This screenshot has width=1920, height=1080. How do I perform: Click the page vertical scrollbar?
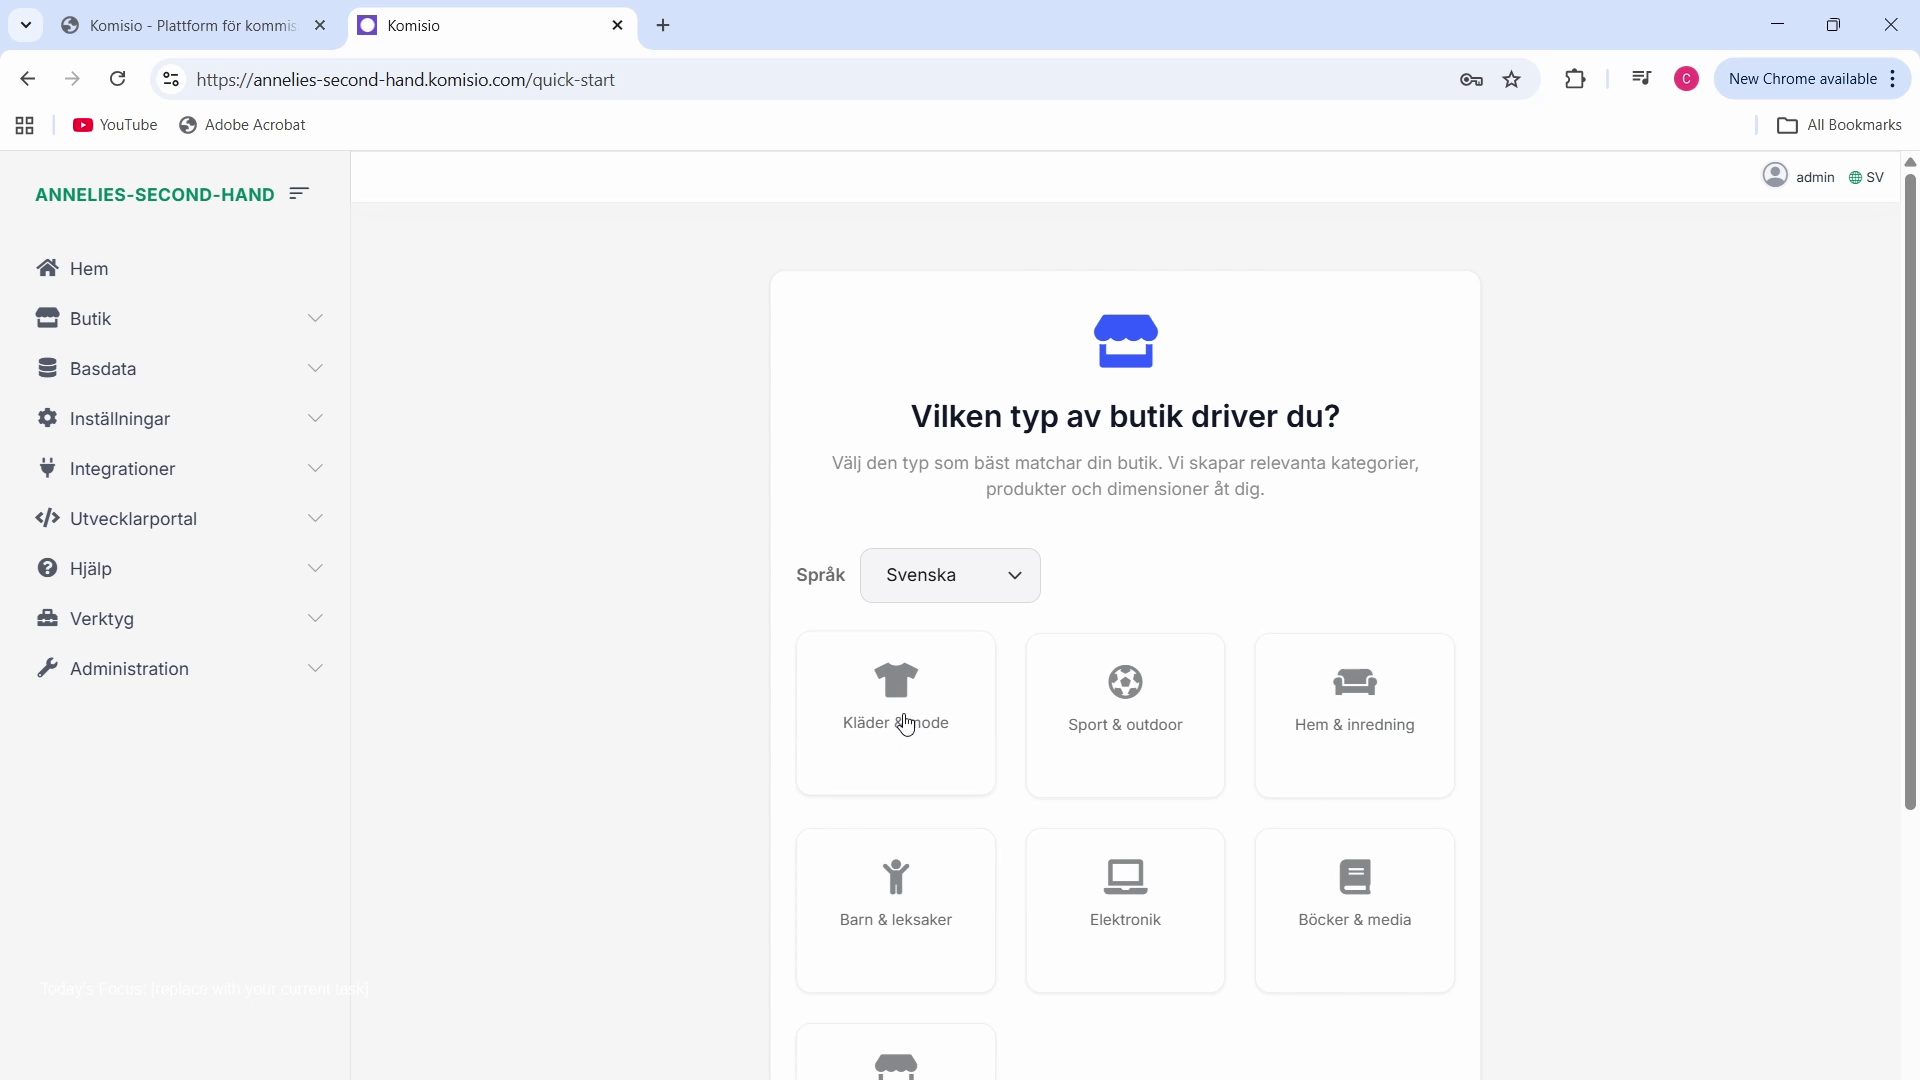click(x=1910, y=490)
